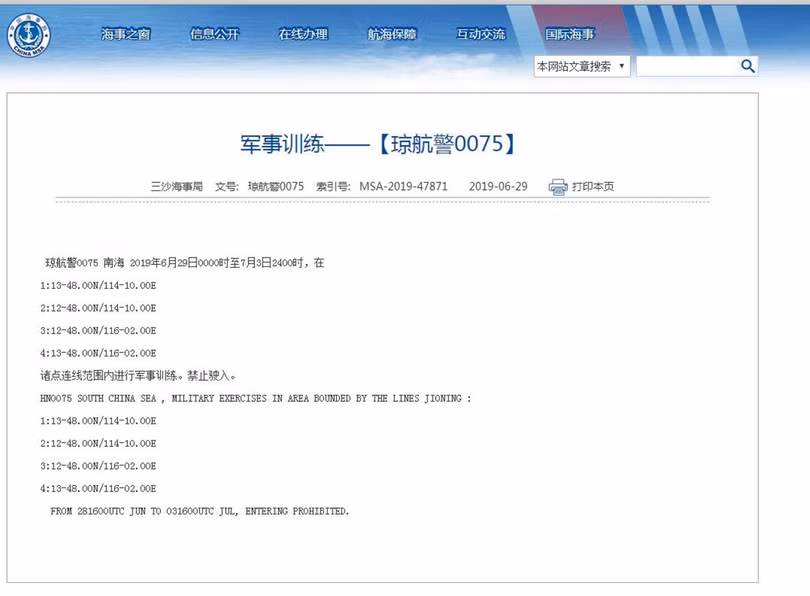Viewport: 810px width, 596px height.
Task: Open the 航海保障 navigation menu
Action: coord(390,31)
